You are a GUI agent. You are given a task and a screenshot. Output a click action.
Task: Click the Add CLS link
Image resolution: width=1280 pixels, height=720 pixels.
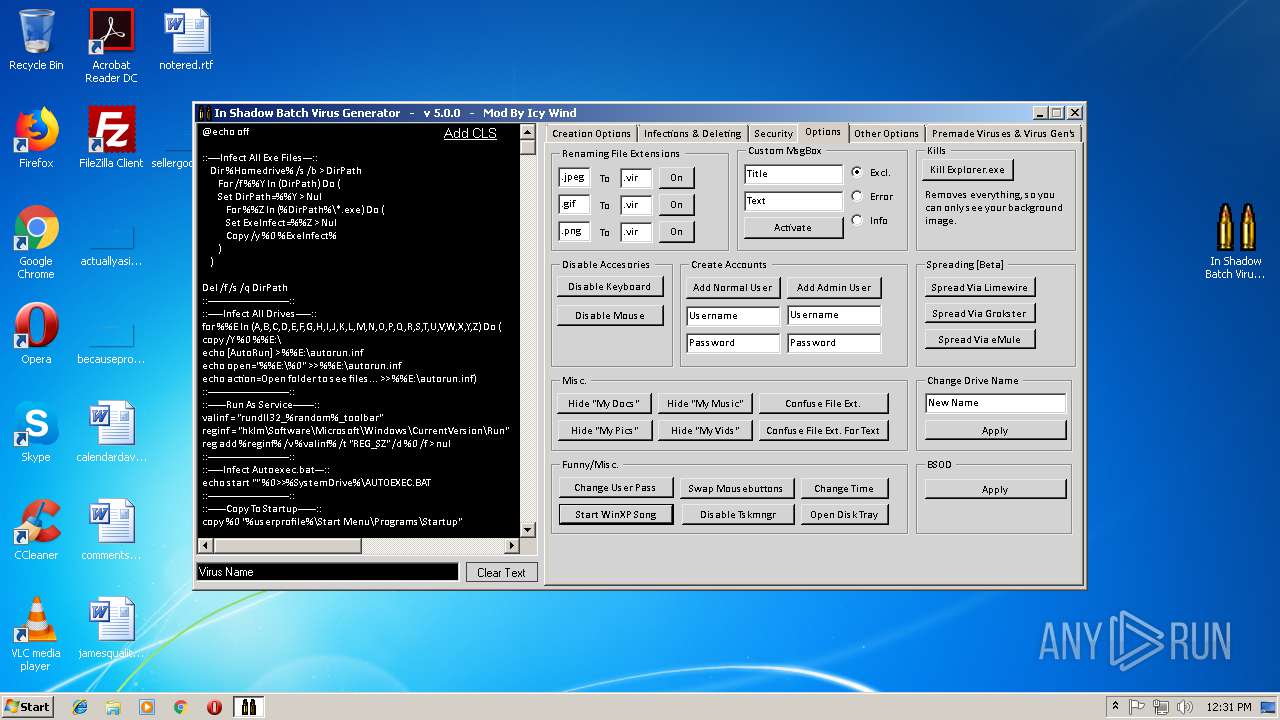coord(470,134)
